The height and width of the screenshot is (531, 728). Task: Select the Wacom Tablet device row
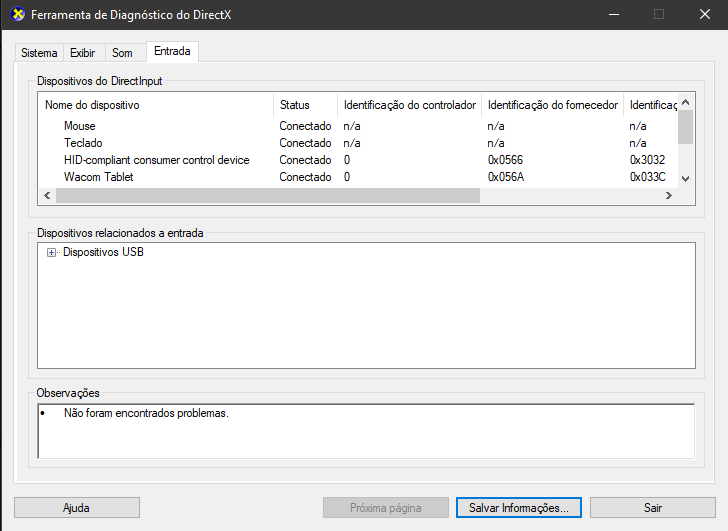pyautogui.click(x=358, y=177)
